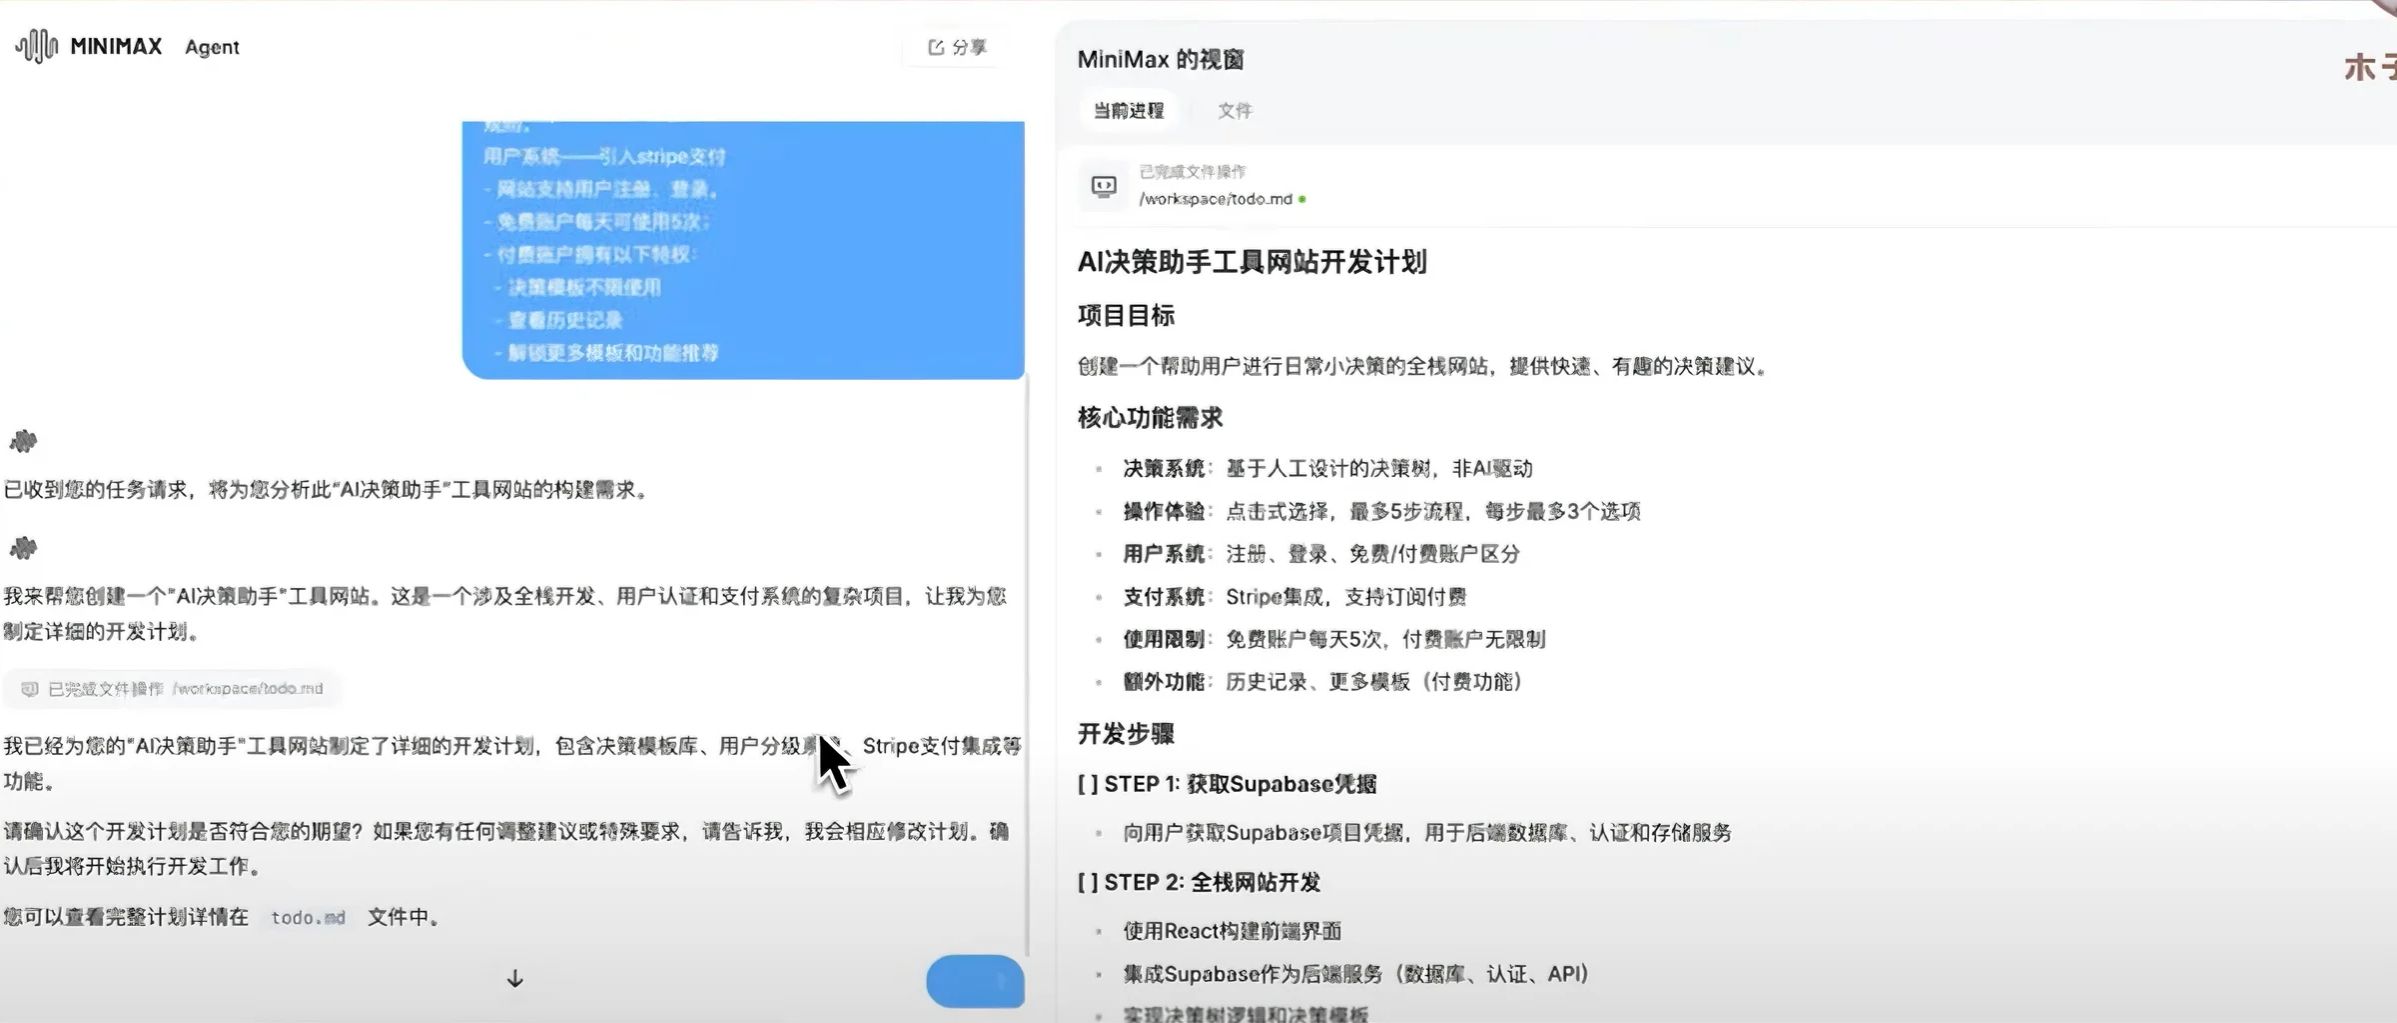2397x1023 pixels.
Task: Click the blue user message bubble
Action: point(743,250)
